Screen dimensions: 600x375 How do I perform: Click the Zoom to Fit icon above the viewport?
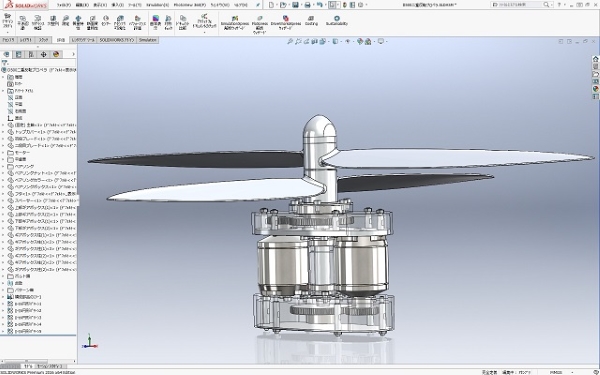(290, 41)
